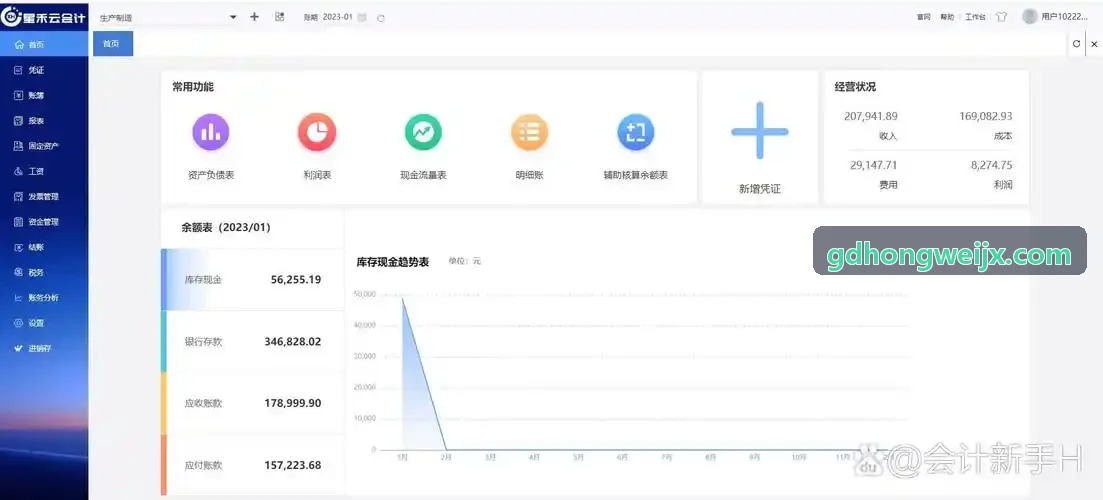This screenshot has height=500, width=1103.
Task: Click the 207,941.89 收入 figure
Action: click(871, 116)
